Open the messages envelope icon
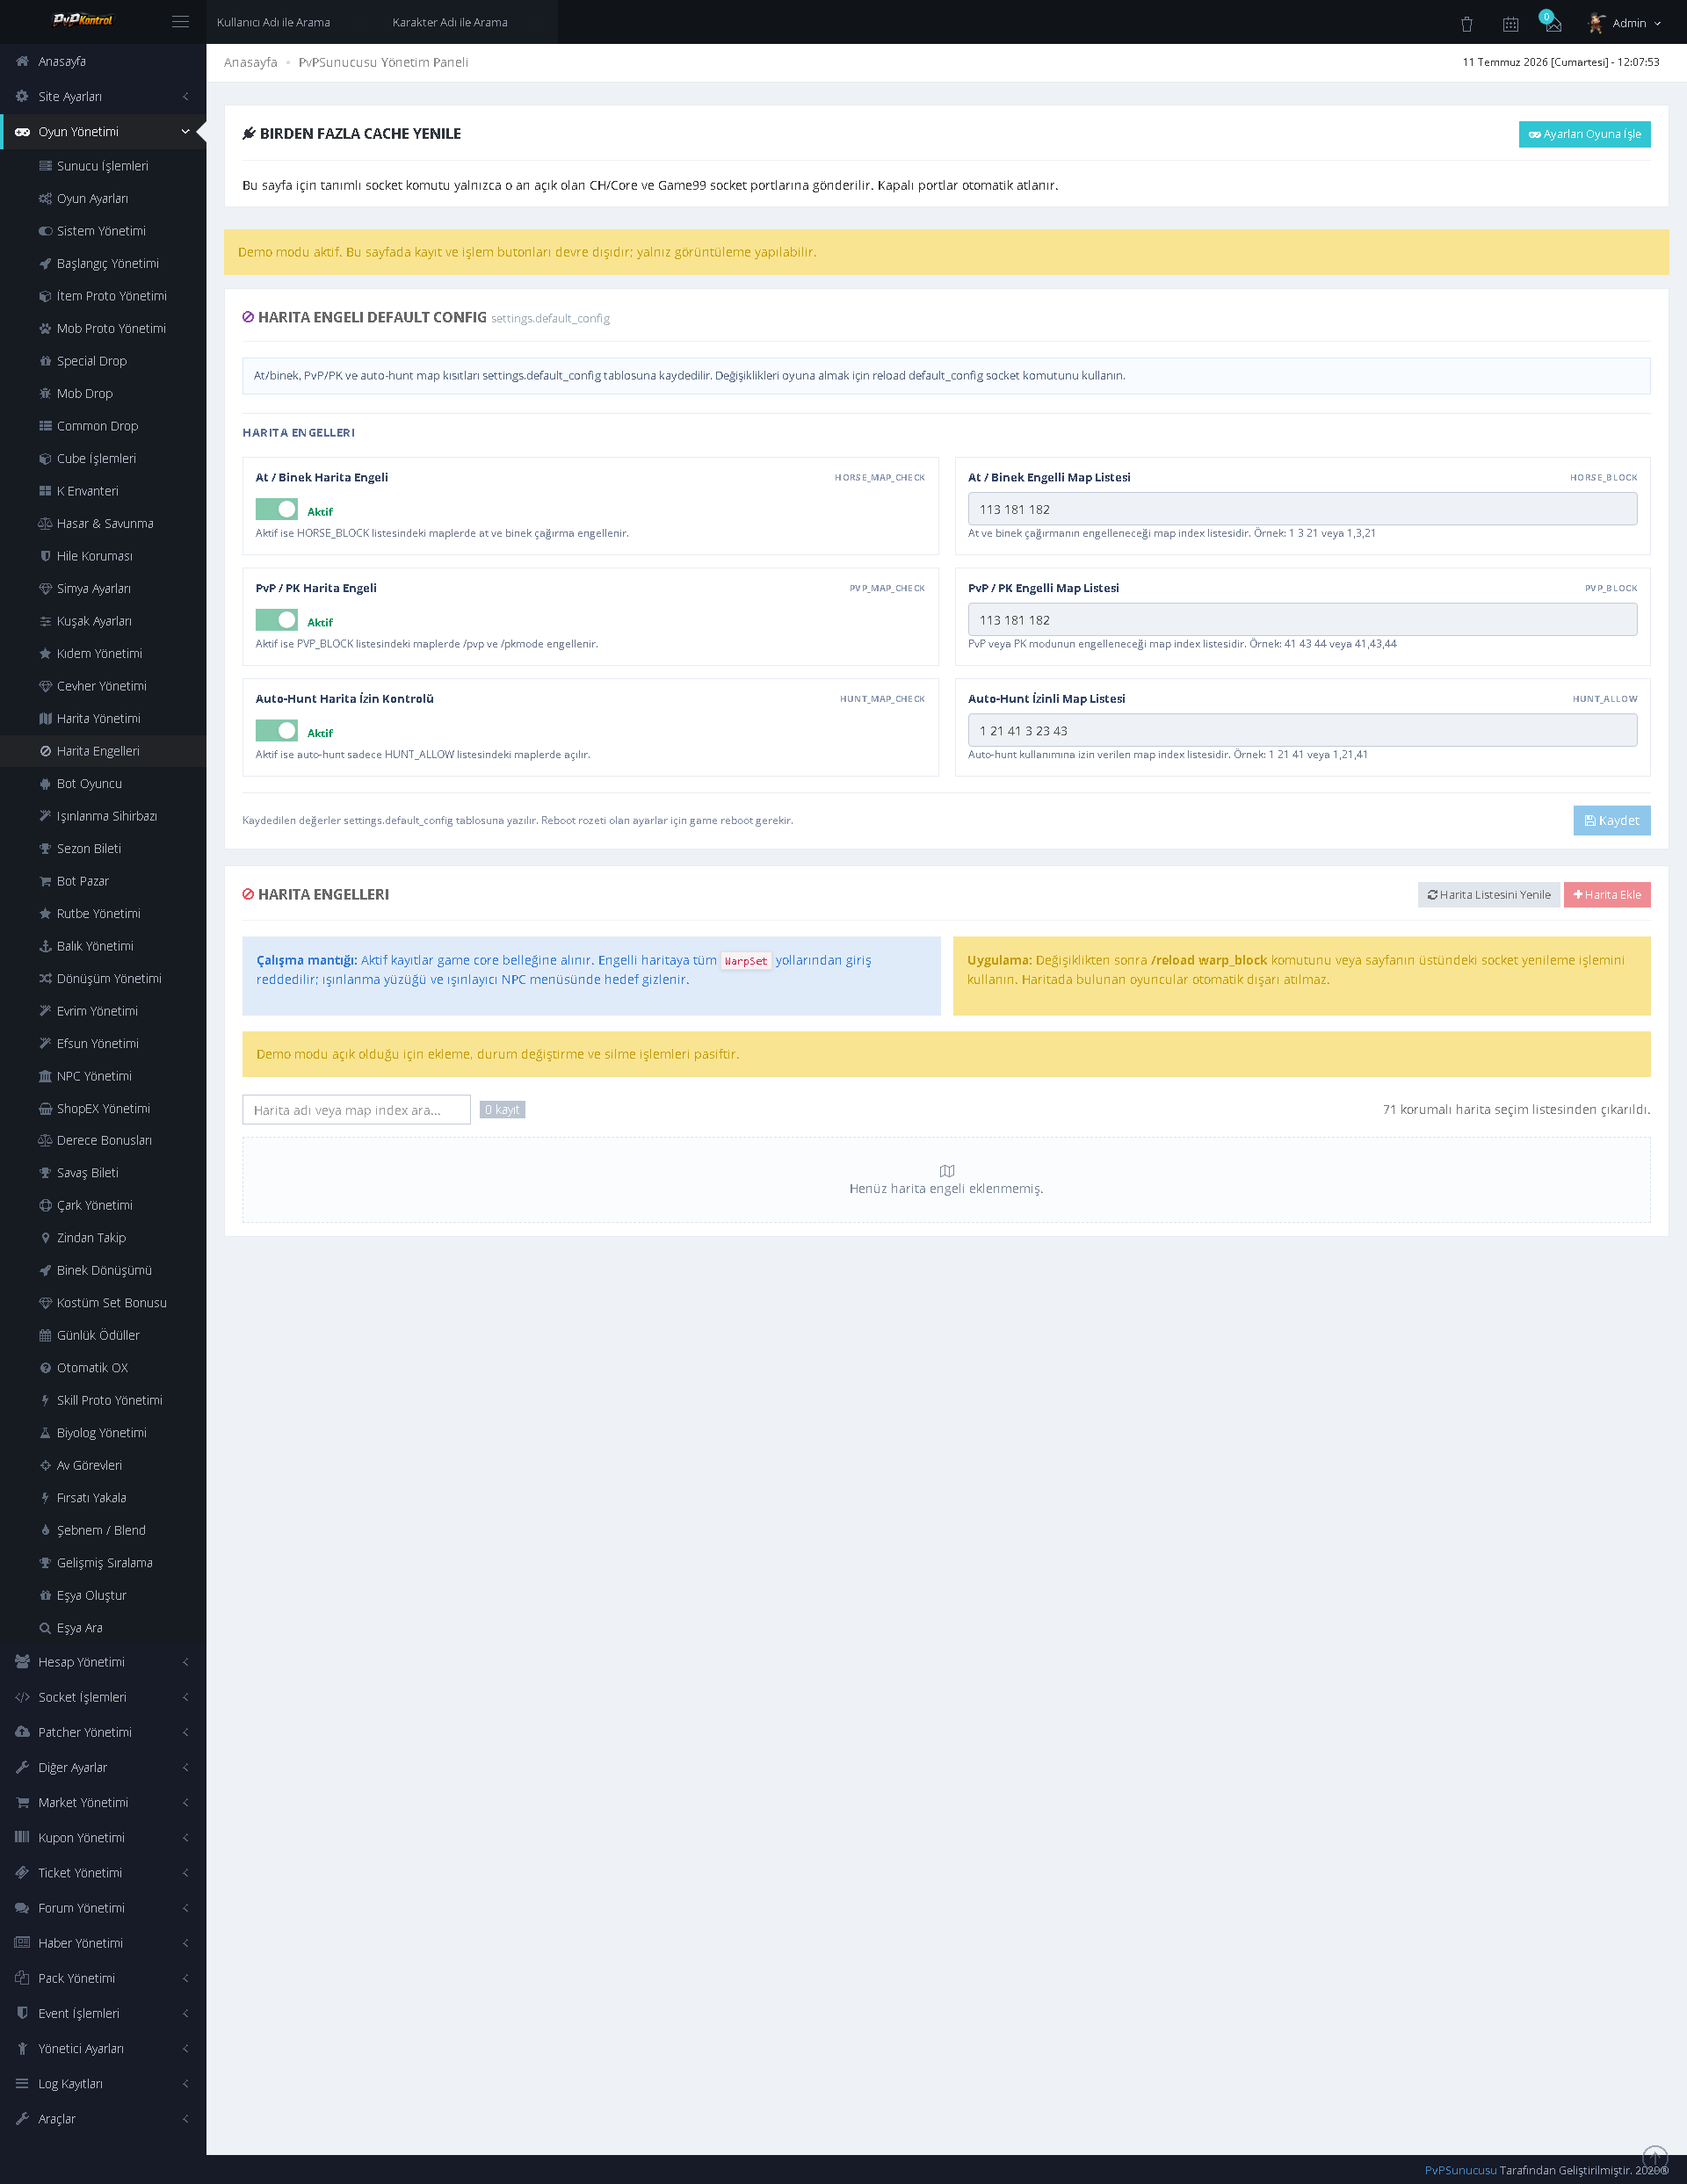 pos(1553,23)
